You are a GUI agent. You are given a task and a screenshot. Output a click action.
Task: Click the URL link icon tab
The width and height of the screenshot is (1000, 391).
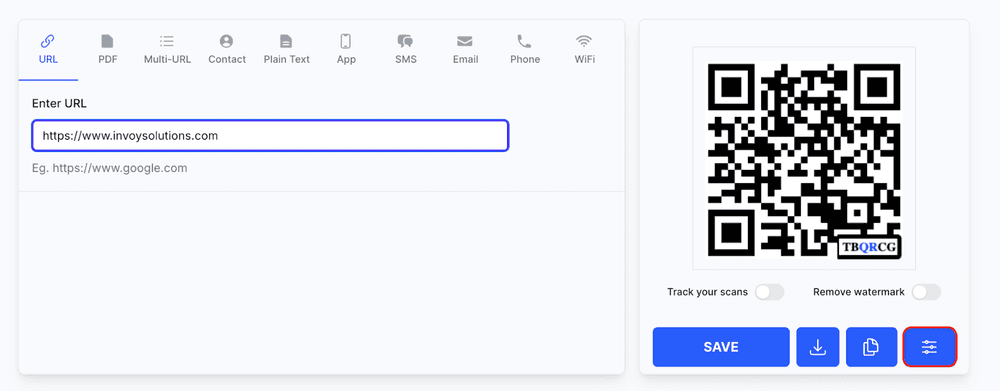48,41
